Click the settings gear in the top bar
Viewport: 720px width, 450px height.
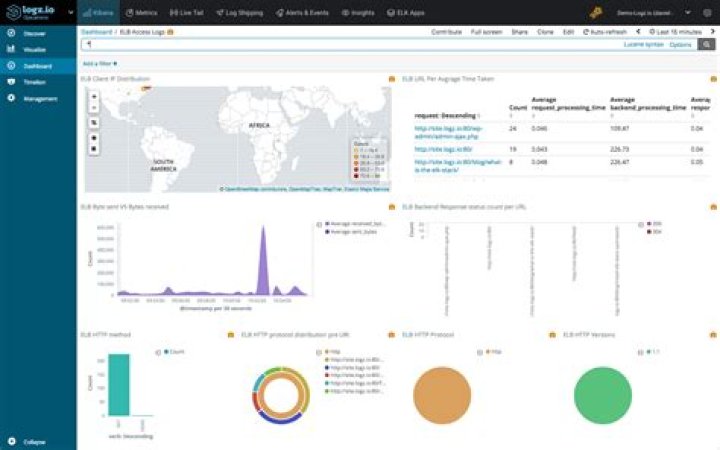pyautogui.click(x=705, y=13)
